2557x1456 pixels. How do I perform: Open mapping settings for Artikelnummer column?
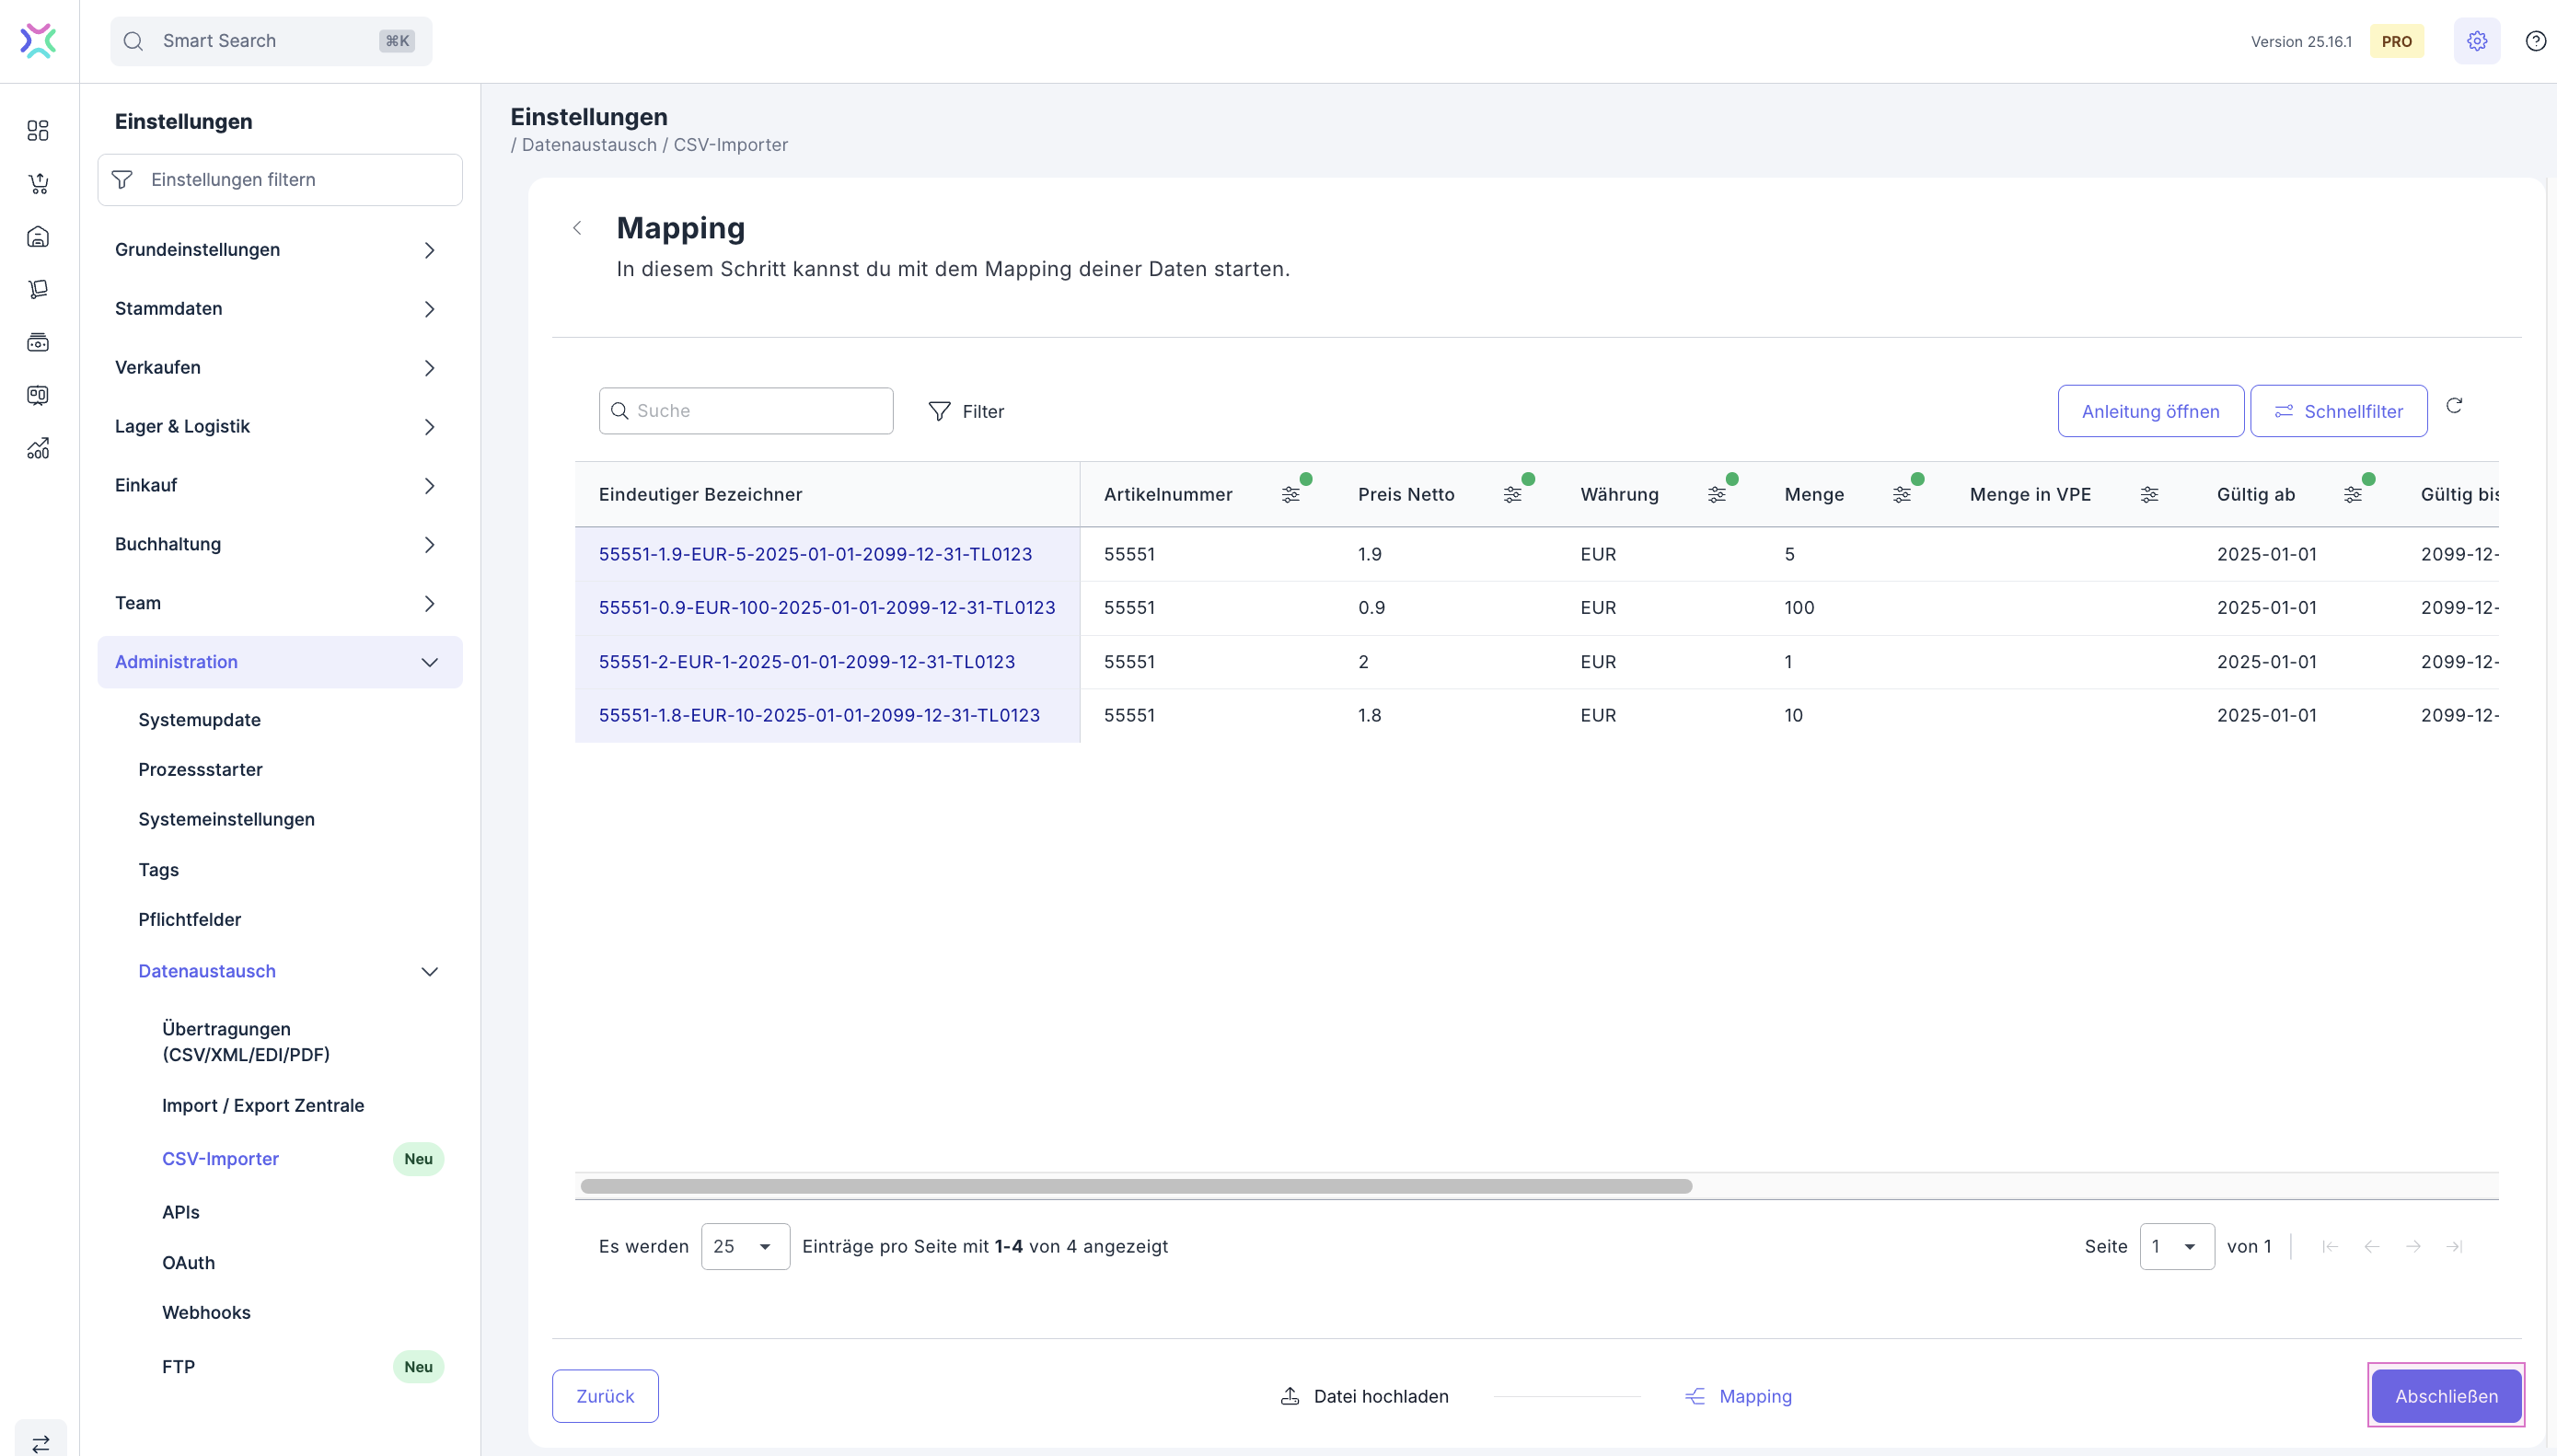pos(1290,495)
